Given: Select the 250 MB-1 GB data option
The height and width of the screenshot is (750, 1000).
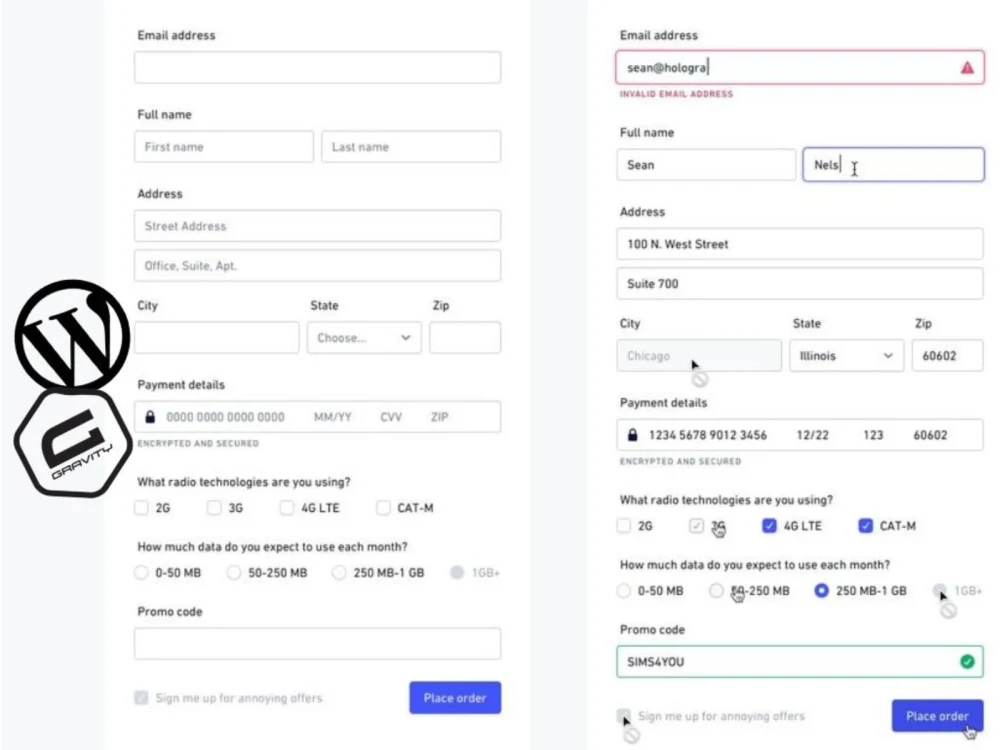Looking at the screenshot, I should 823,591.
